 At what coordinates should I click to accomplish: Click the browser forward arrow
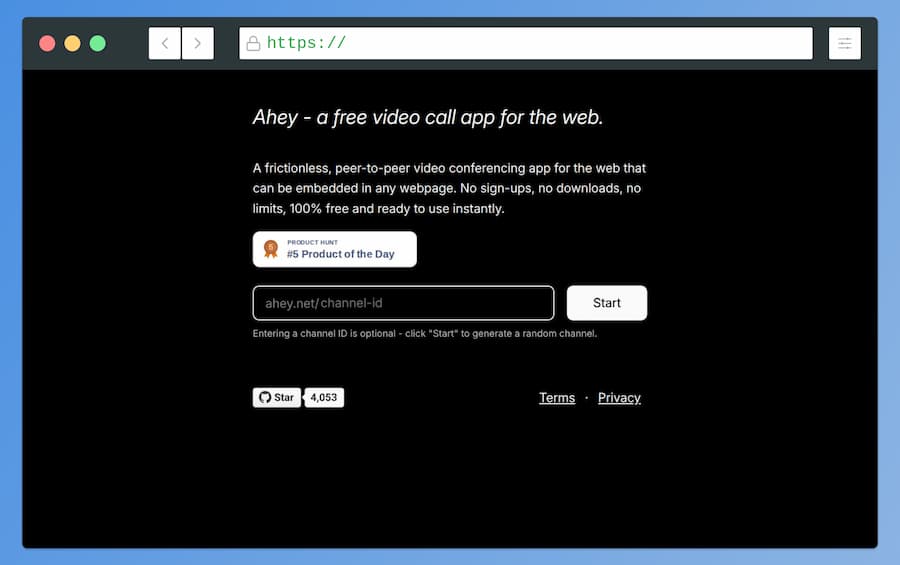(x=197, y=43)
